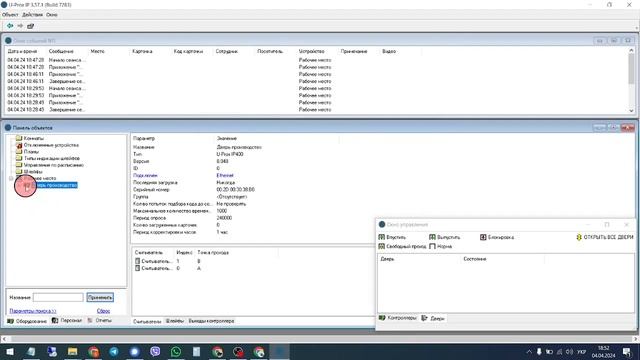This screenshot has width=640, height=360.
Task: Click the Значение column header
Action: point(277,139)
